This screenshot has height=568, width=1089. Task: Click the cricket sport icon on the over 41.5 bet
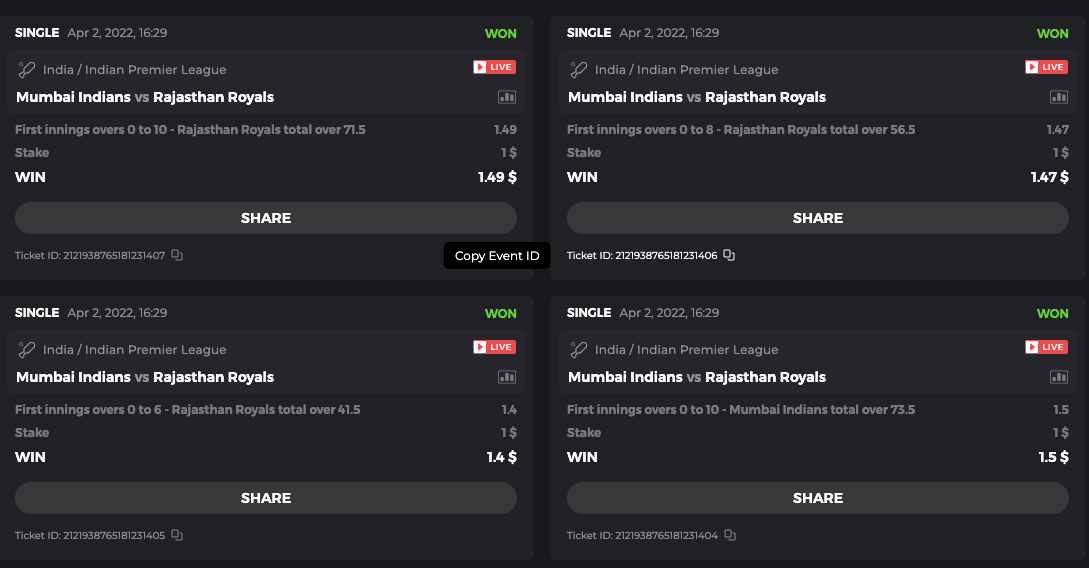pyautogui.click(x=27, y=350)
